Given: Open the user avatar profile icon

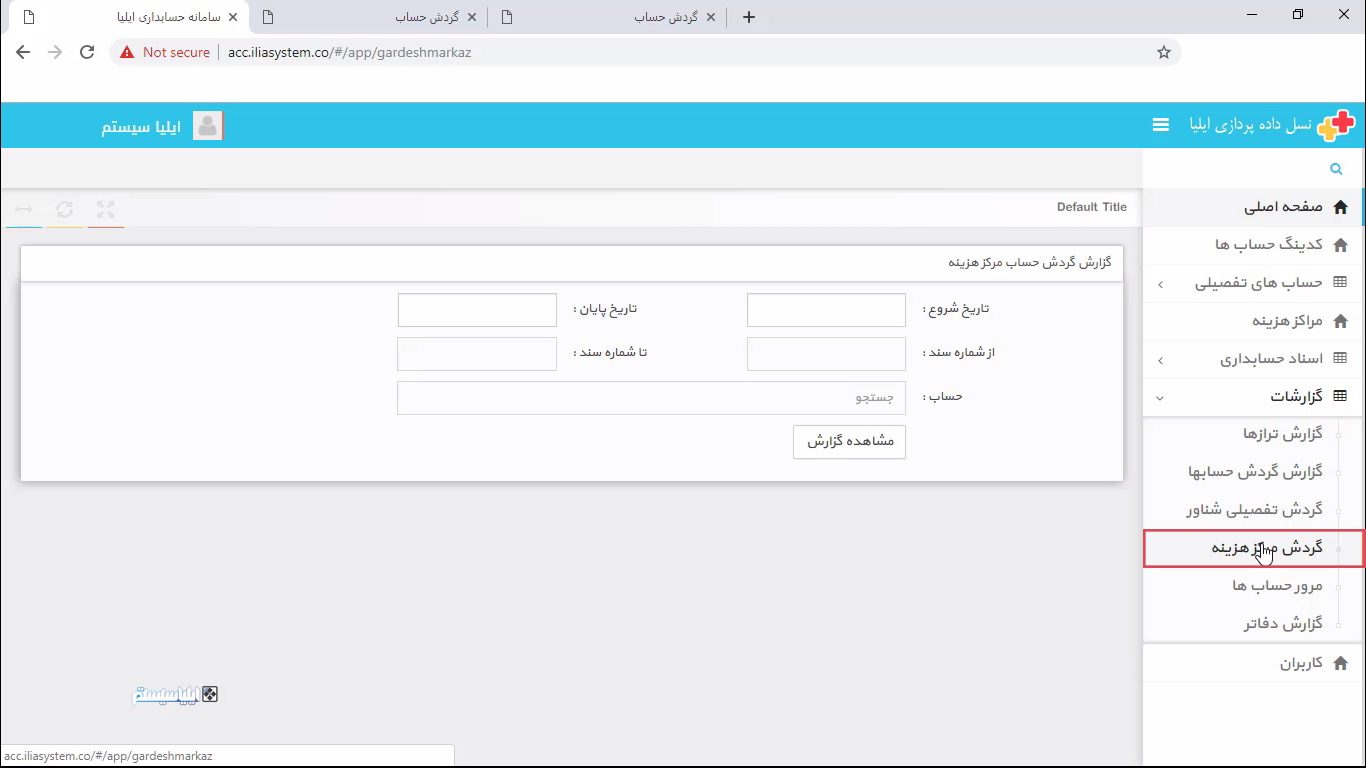Looking at the screenshot, I should (x=208, y=125).
